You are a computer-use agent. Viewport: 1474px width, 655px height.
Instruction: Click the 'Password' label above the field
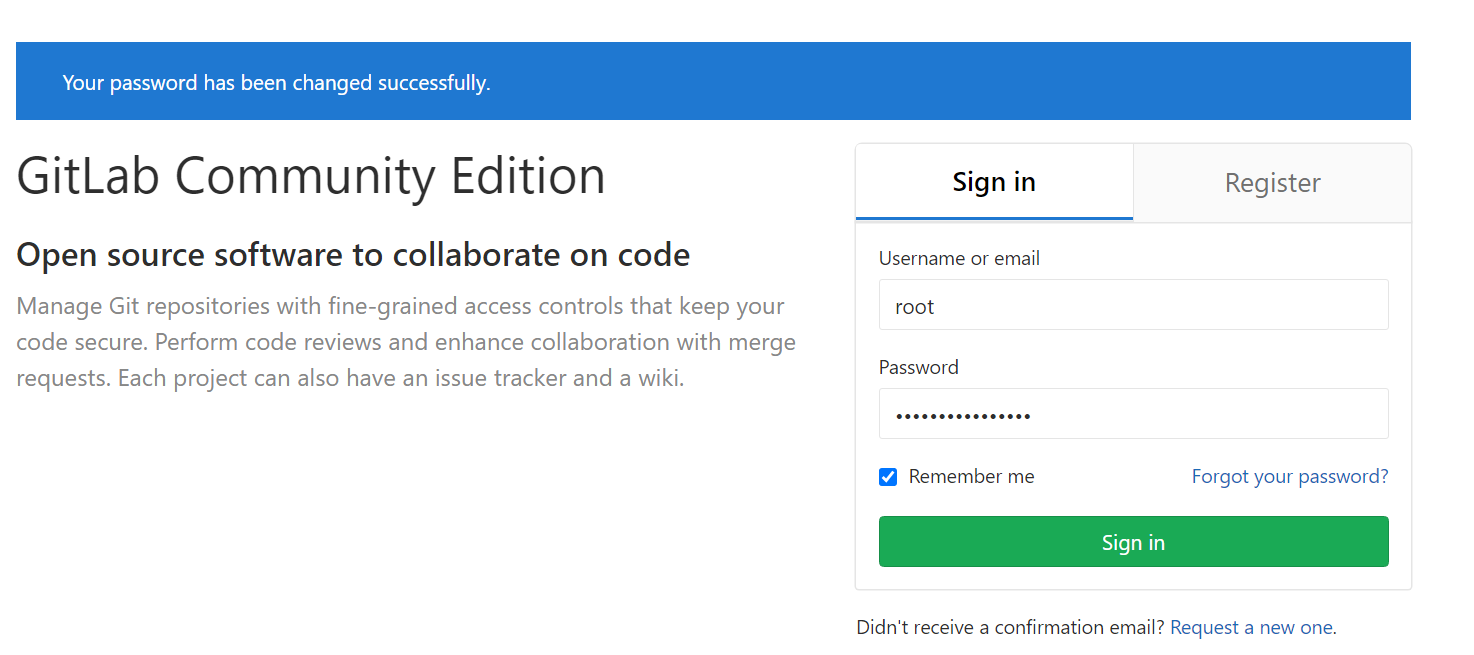click(x=918, y=368)
